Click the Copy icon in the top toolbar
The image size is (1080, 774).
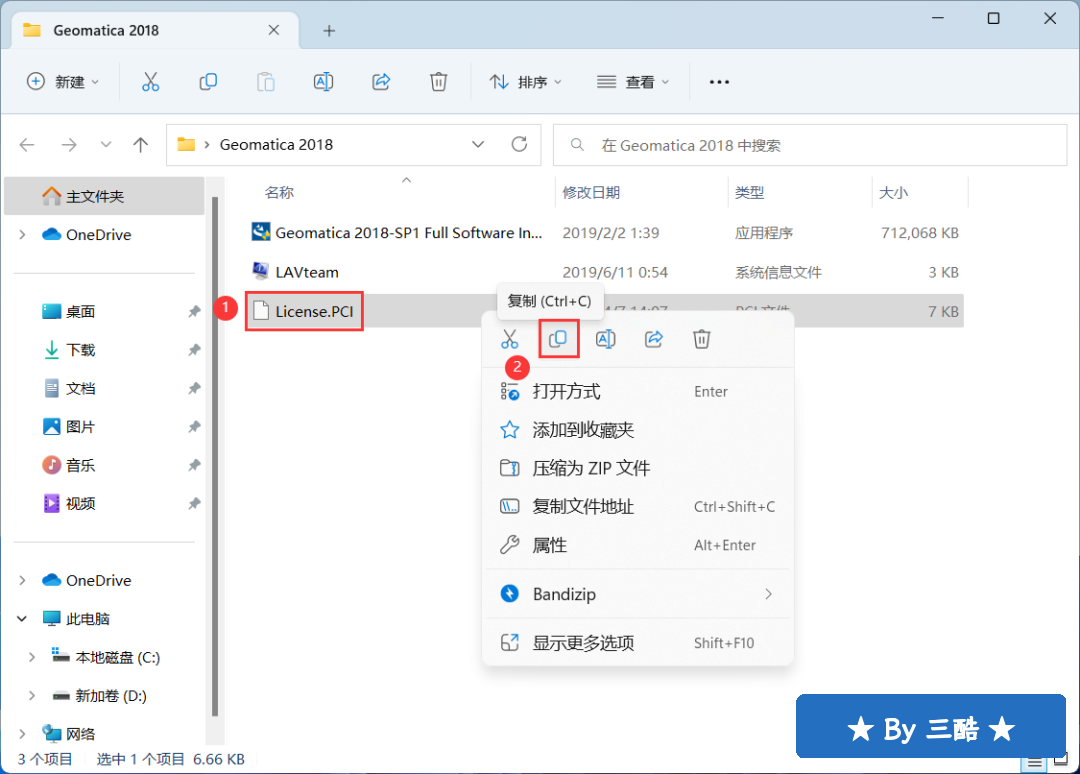[x=208, y=82]
